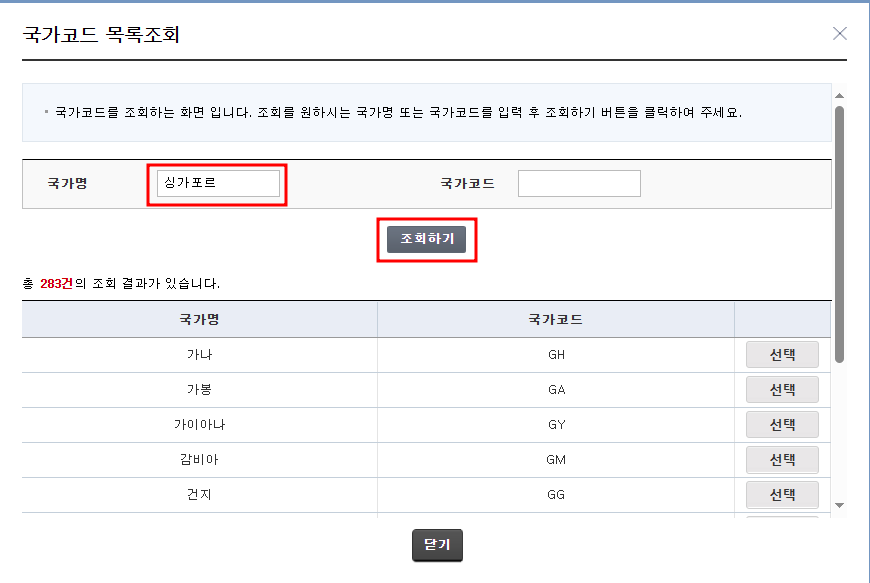Click the scrollbar up arrow
The height and width of the screenshot is (583, 870).
click(x=840, y=94)
